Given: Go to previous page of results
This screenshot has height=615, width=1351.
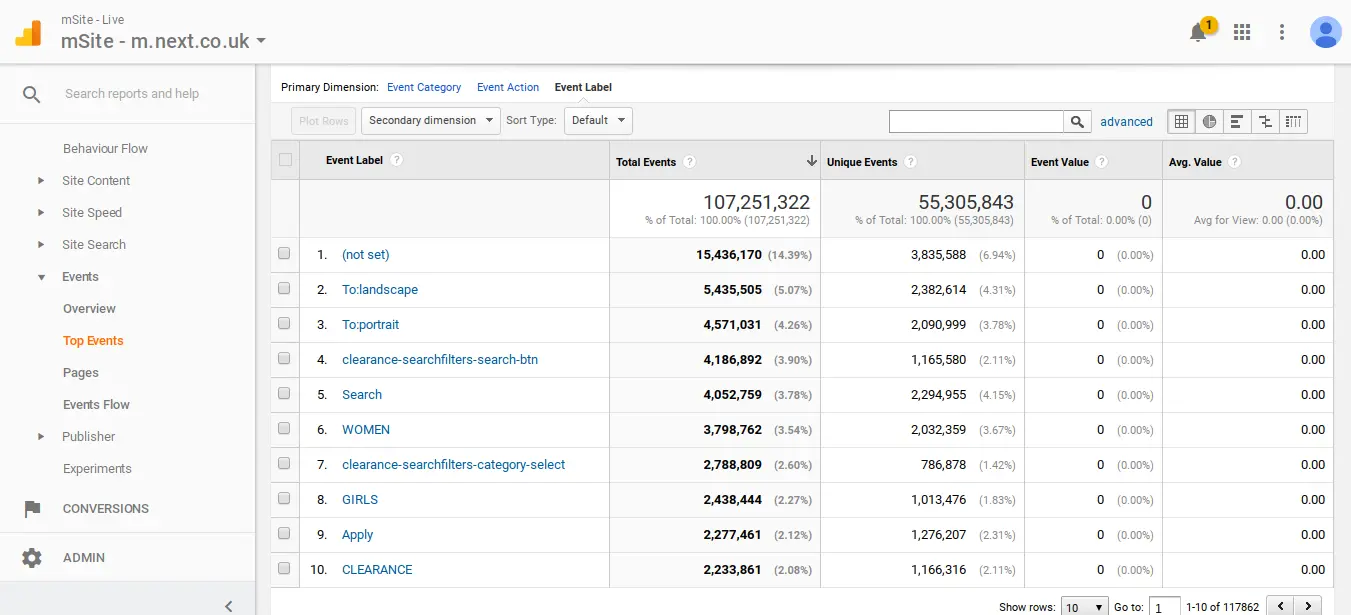Looking at the screenshot, I should 1280,607.
